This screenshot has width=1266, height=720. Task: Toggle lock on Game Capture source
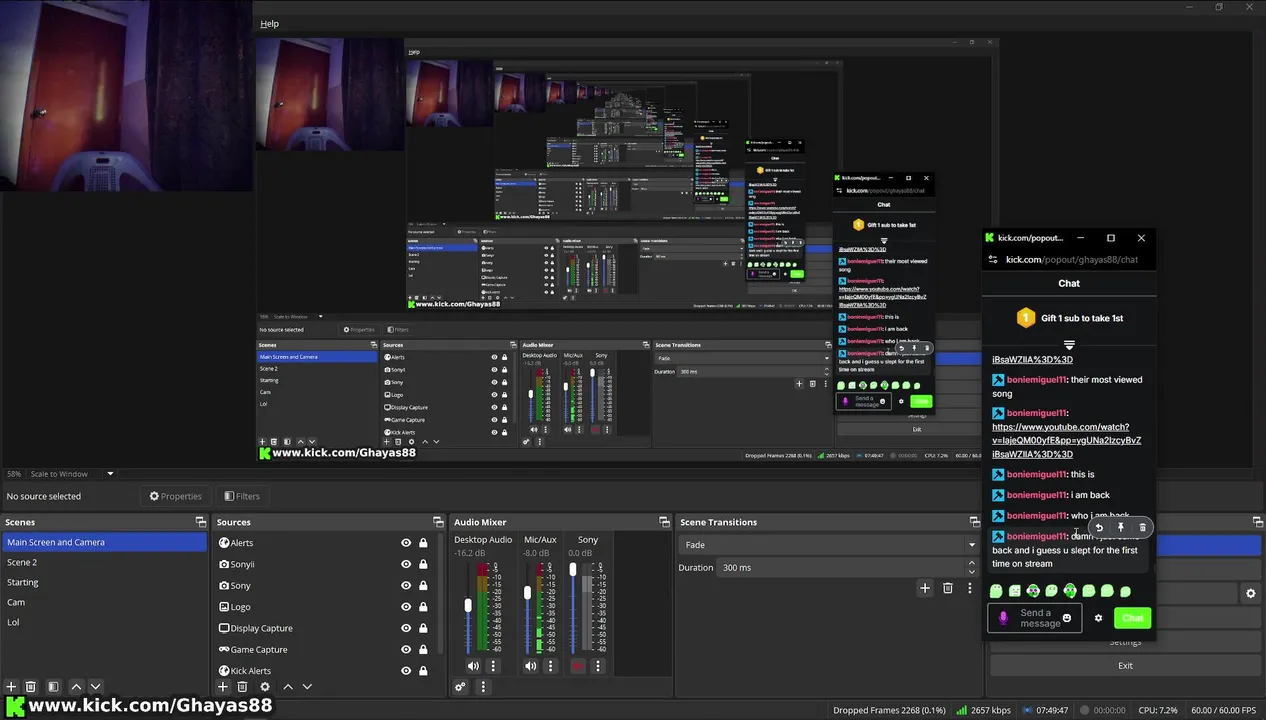tap(423, 650)
